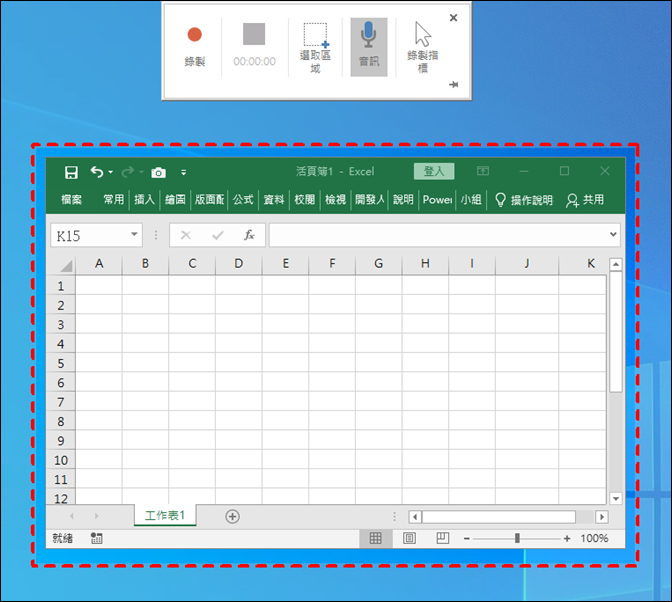Switch to Normal view in status bar
This screenshot has height=602, width=672.
[375, 538]
